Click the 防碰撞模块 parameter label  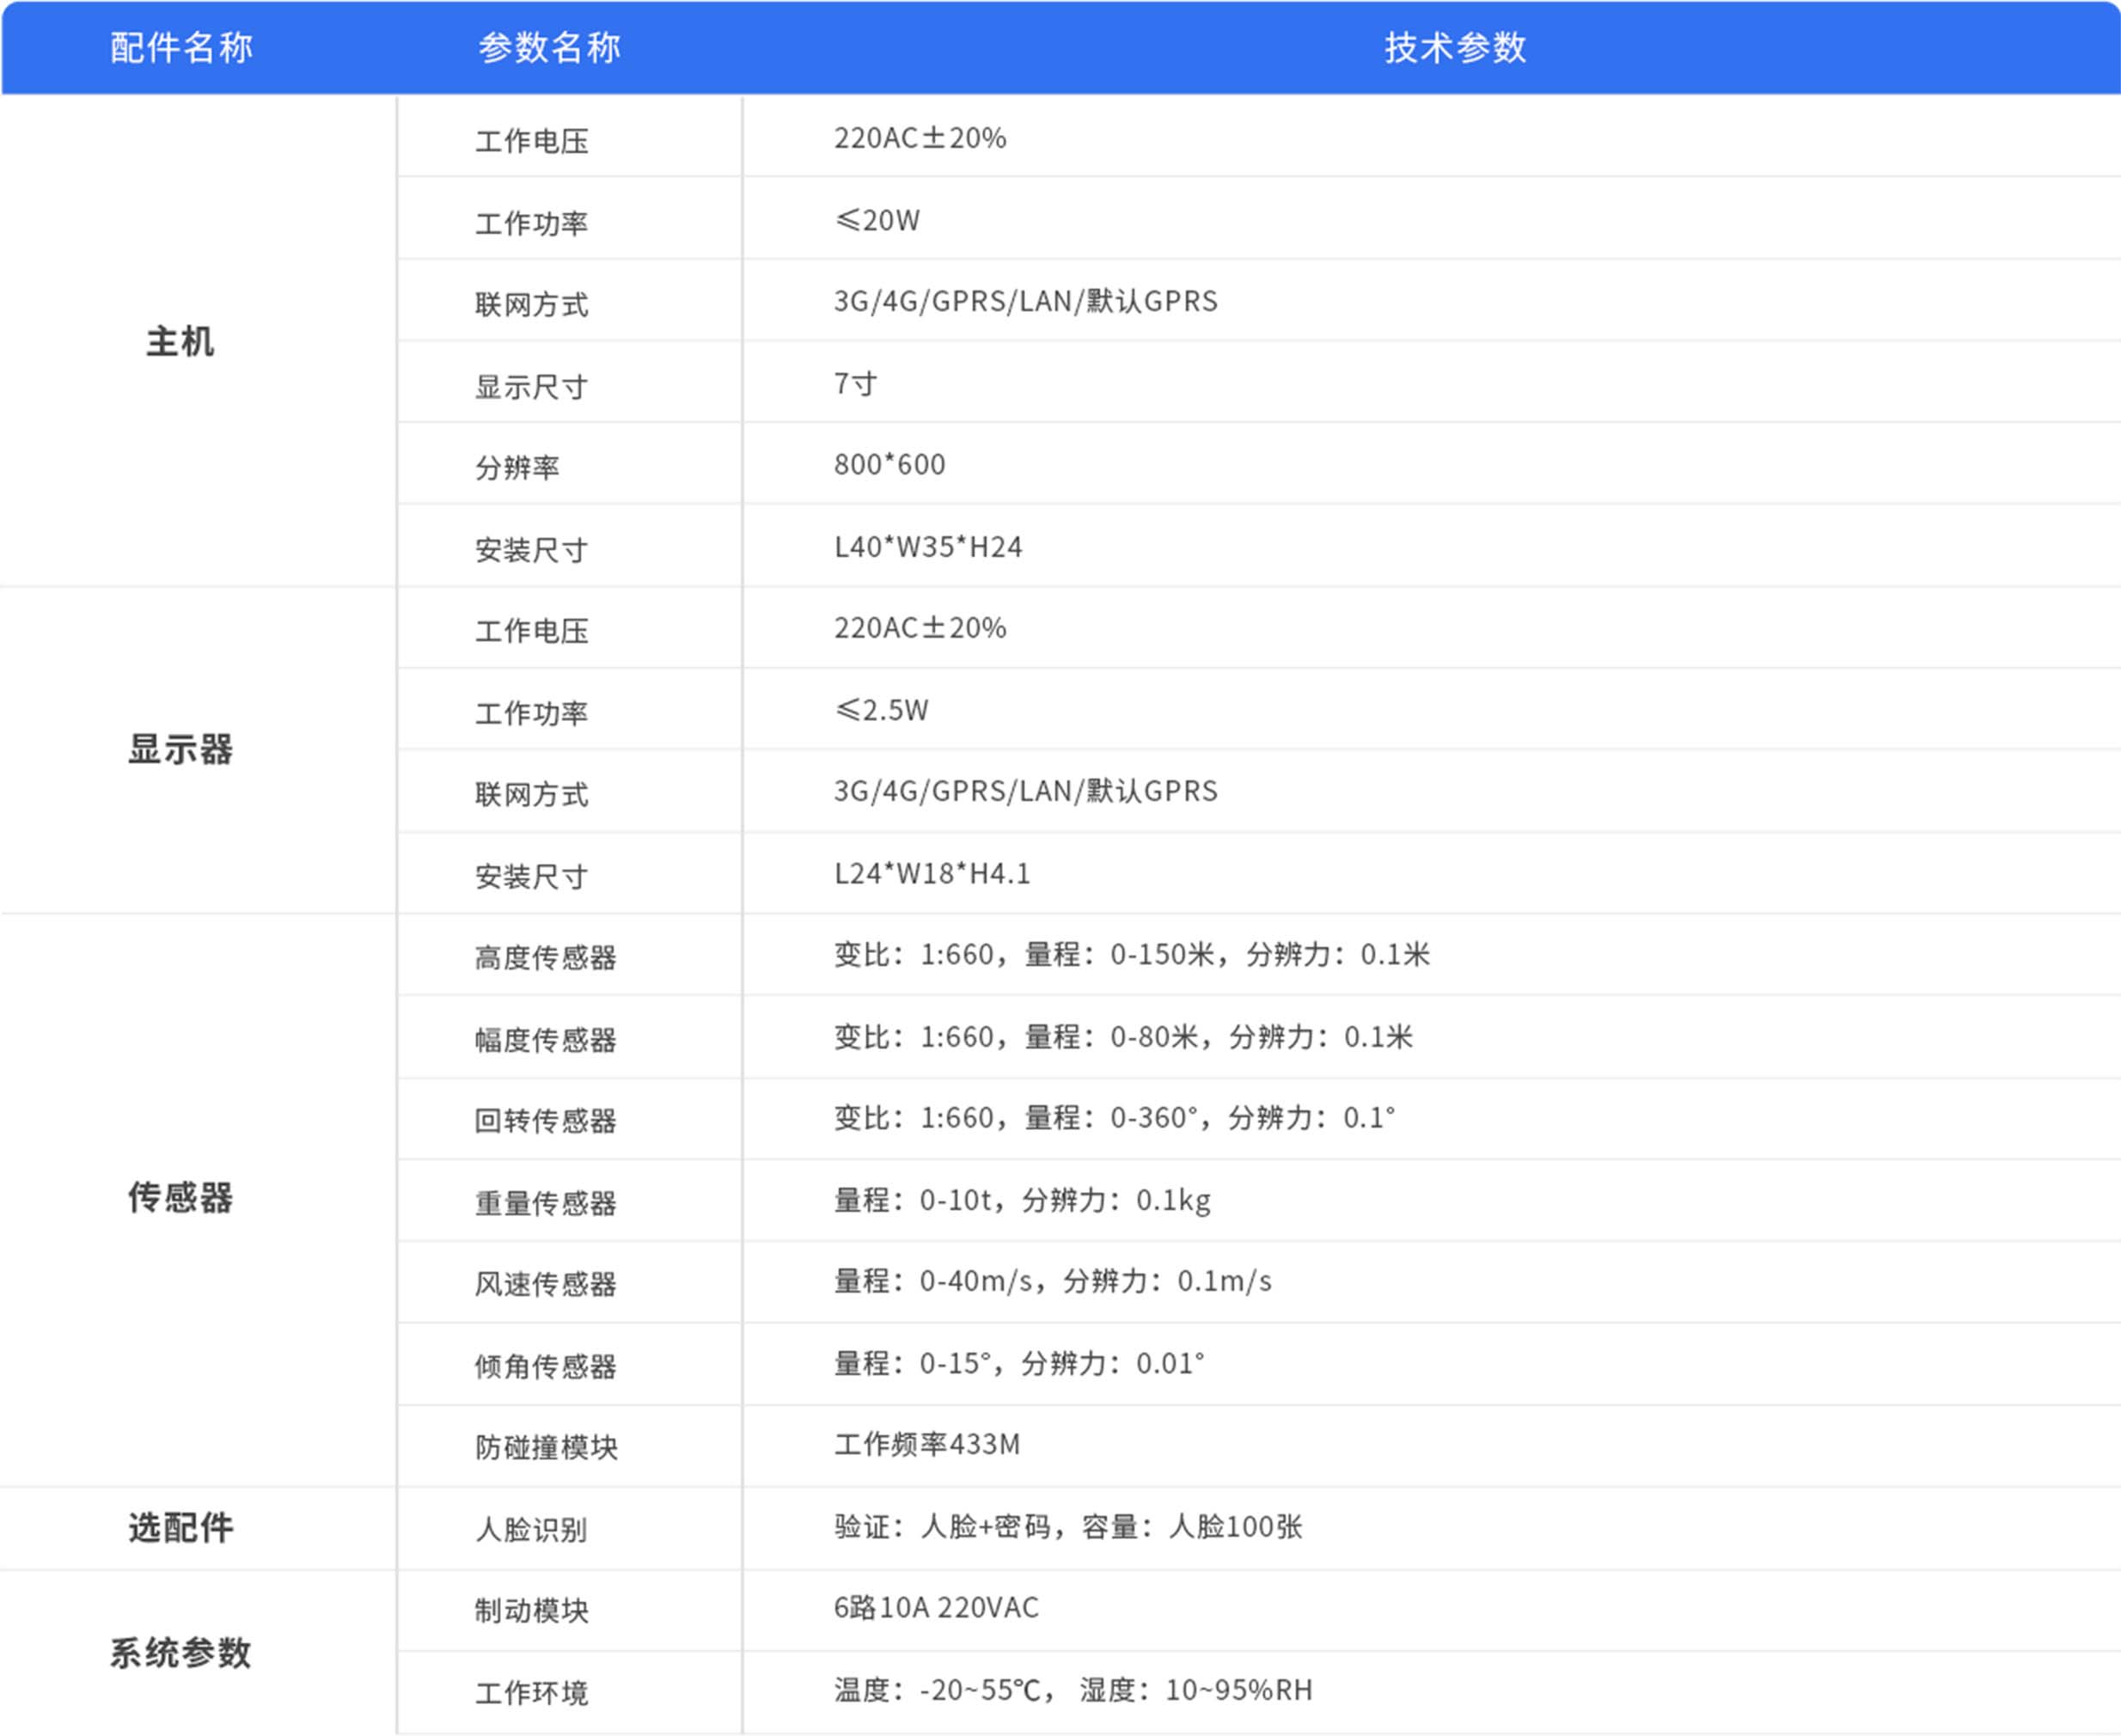(546, 1447)
